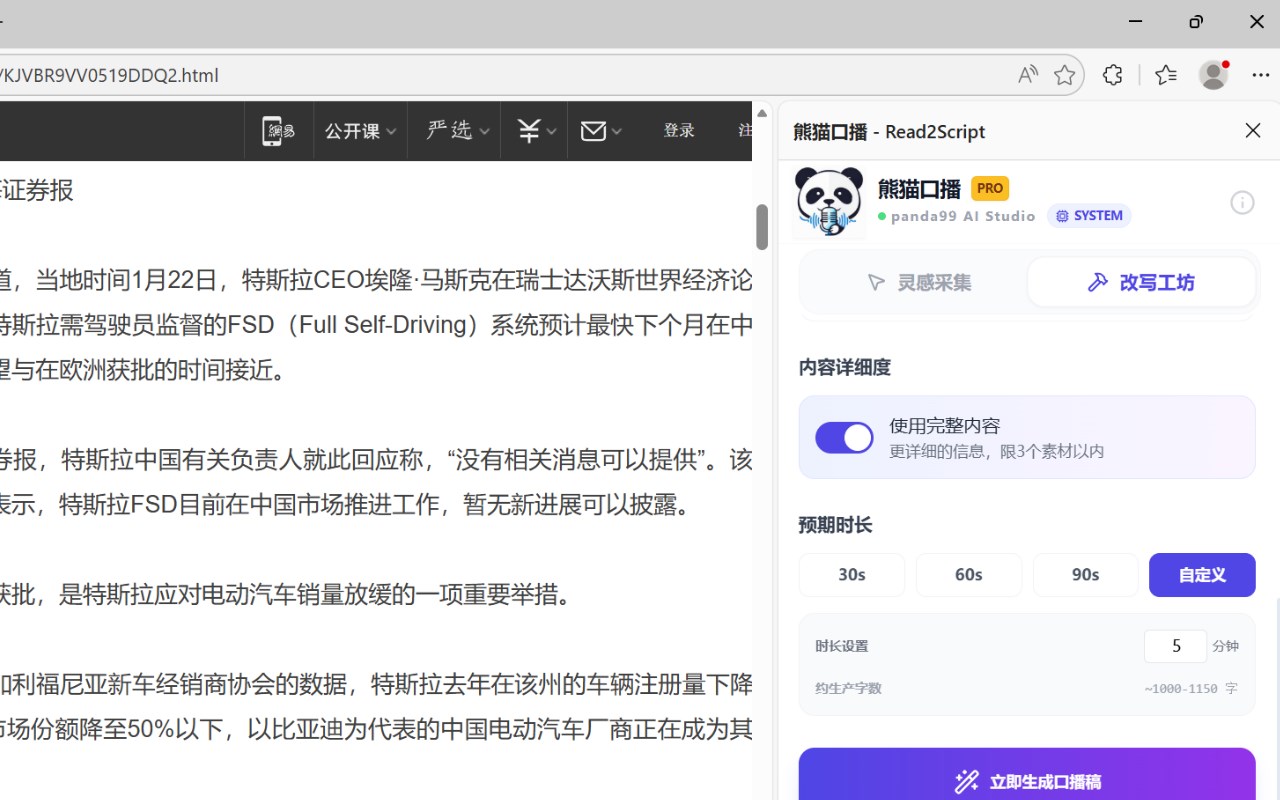The height and width of the screenshot is (800, 1280).
Task: Switch to the 改写工坊 tab
Action: 1141,283
